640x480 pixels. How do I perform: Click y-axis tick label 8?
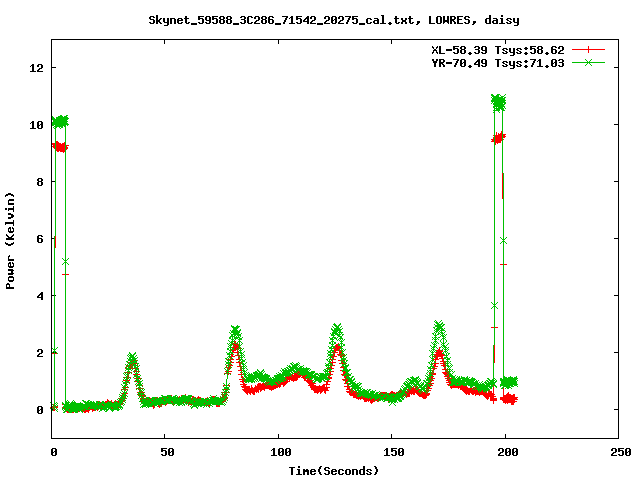40,182
